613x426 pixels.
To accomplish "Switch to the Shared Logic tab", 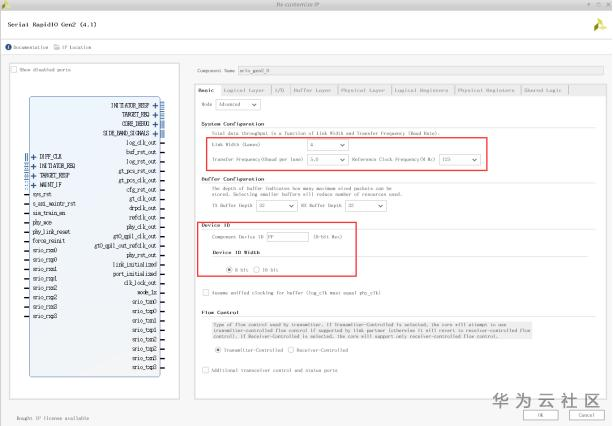I will coord(543,90).
